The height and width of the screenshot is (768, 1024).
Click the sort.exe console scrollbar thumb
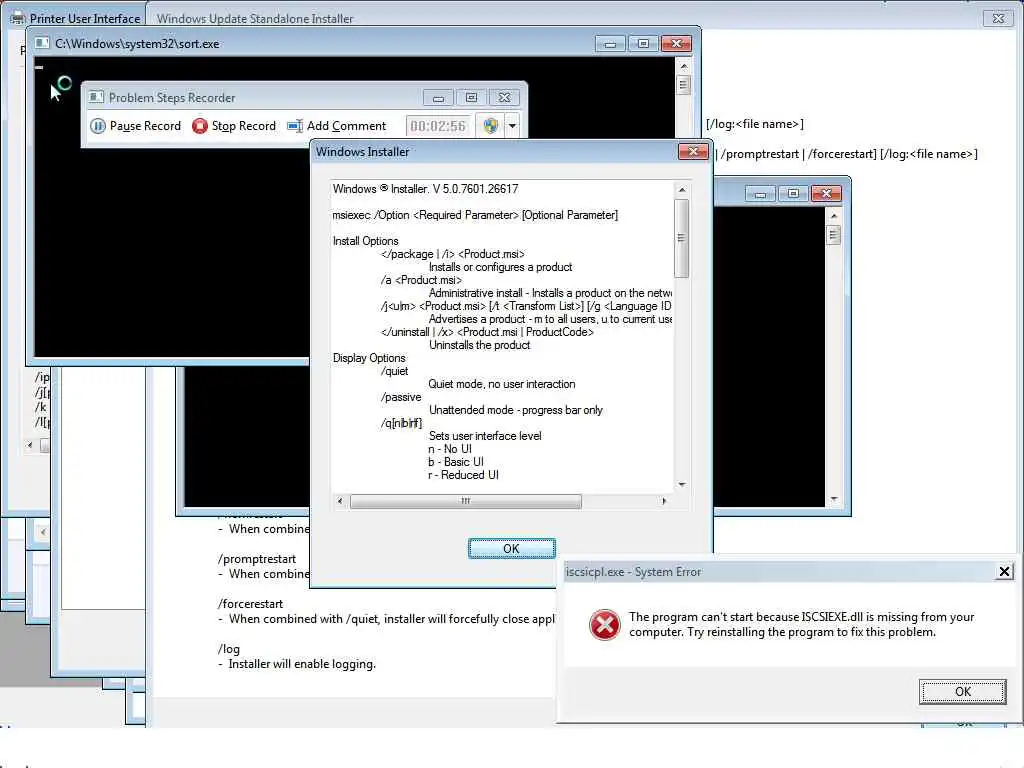tap(684, 85)
